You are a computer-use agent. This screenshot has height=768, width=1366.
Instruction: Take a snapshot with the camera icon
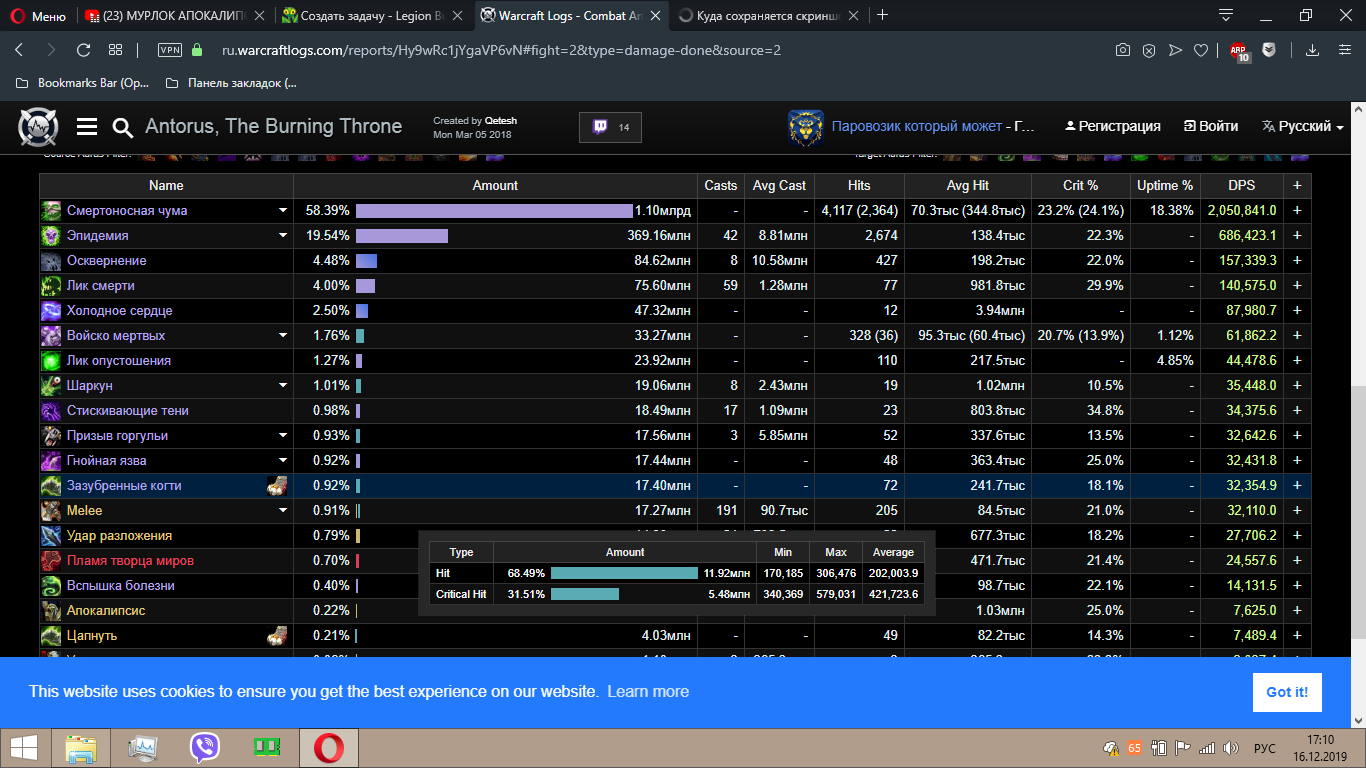pyautogui.click(x=1123, y=50)
